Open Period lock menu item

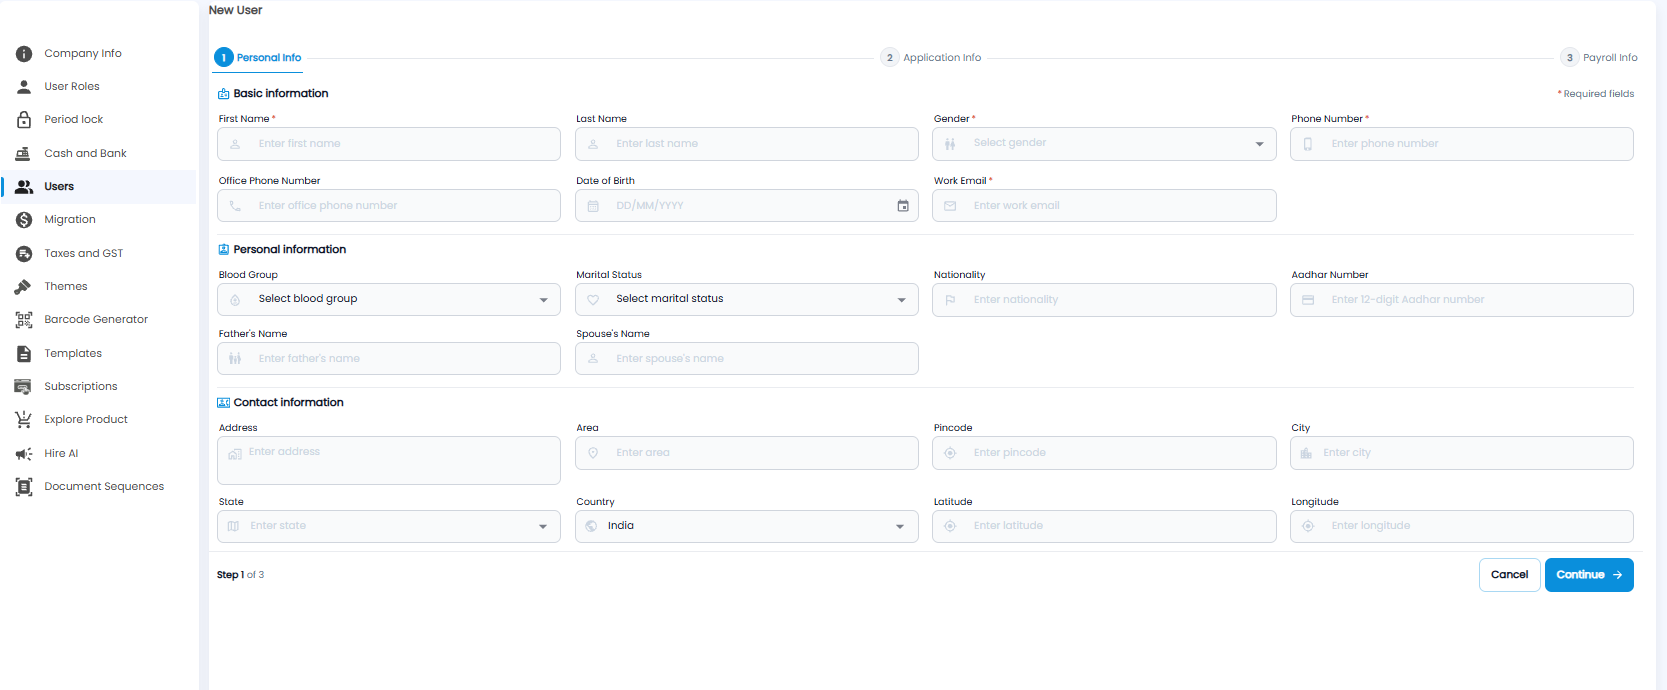pos(98,120)
